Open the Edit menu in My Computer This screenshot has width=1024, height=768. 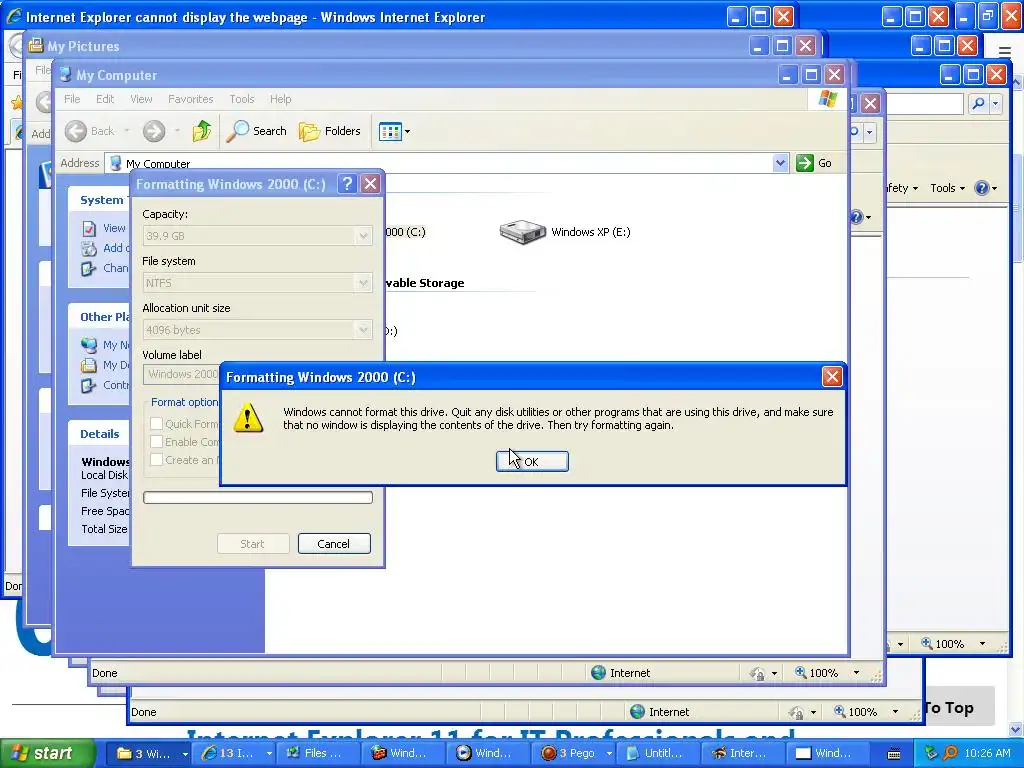pos(104,99)
